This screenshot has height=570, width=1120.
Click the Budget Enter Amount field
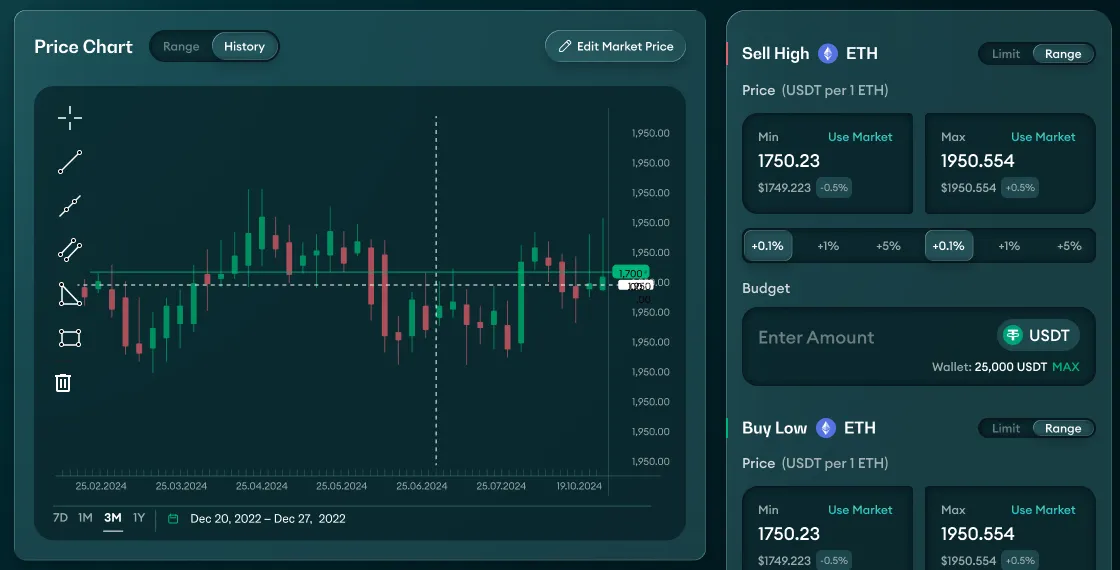pos(816,337)
